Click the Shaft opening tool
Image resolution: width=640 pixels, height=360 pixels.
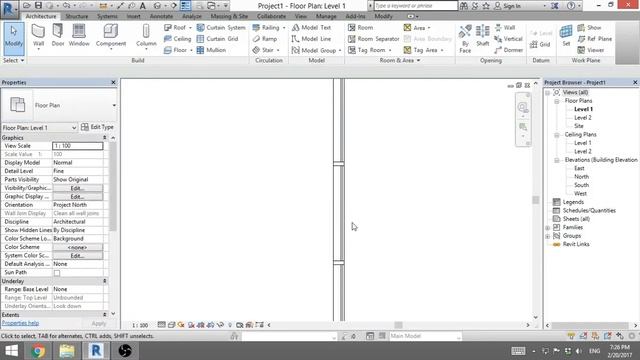click(x=482, y=36)
